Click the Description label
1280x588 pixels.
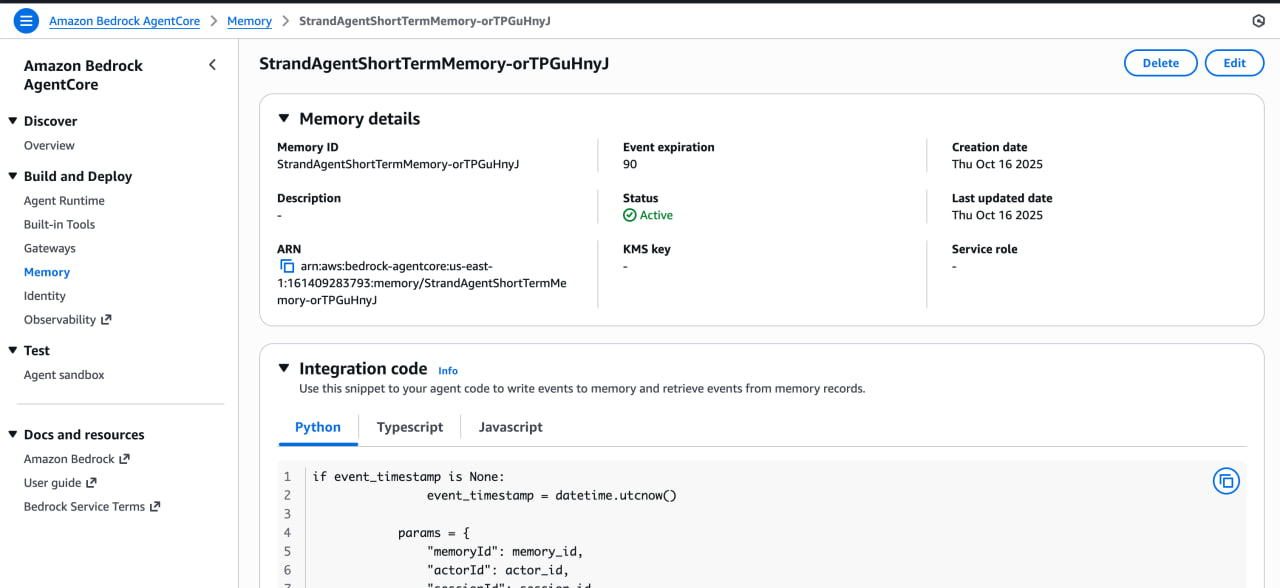(x=309, y=198)
